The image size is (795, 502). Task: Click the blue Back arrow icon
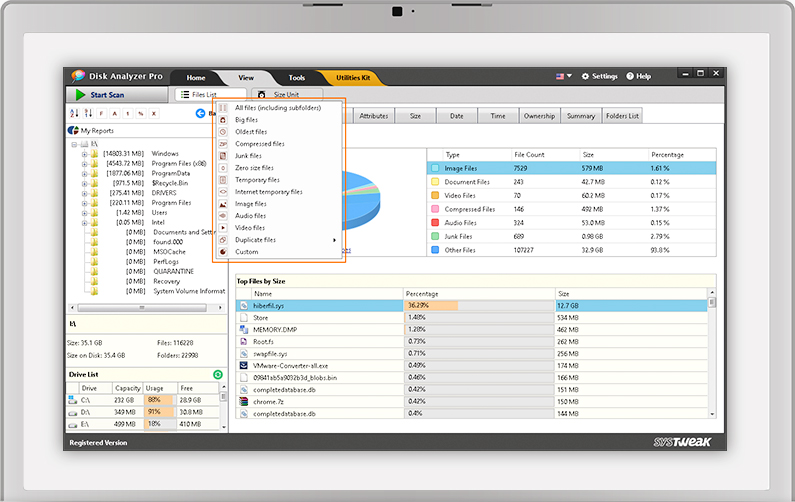pos(200,113)
